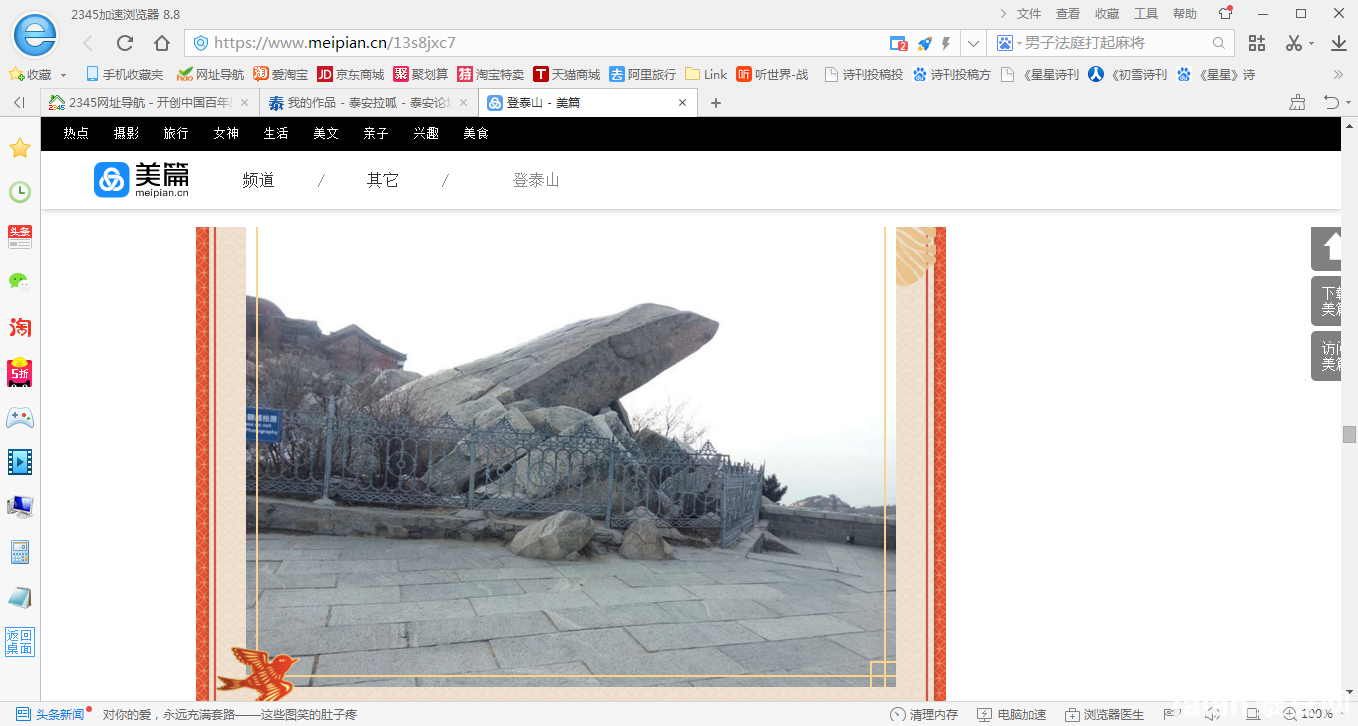The image size is (1358, 726).
Task: Open the downloads arrow icon
Action: (x=1339, y=43)
